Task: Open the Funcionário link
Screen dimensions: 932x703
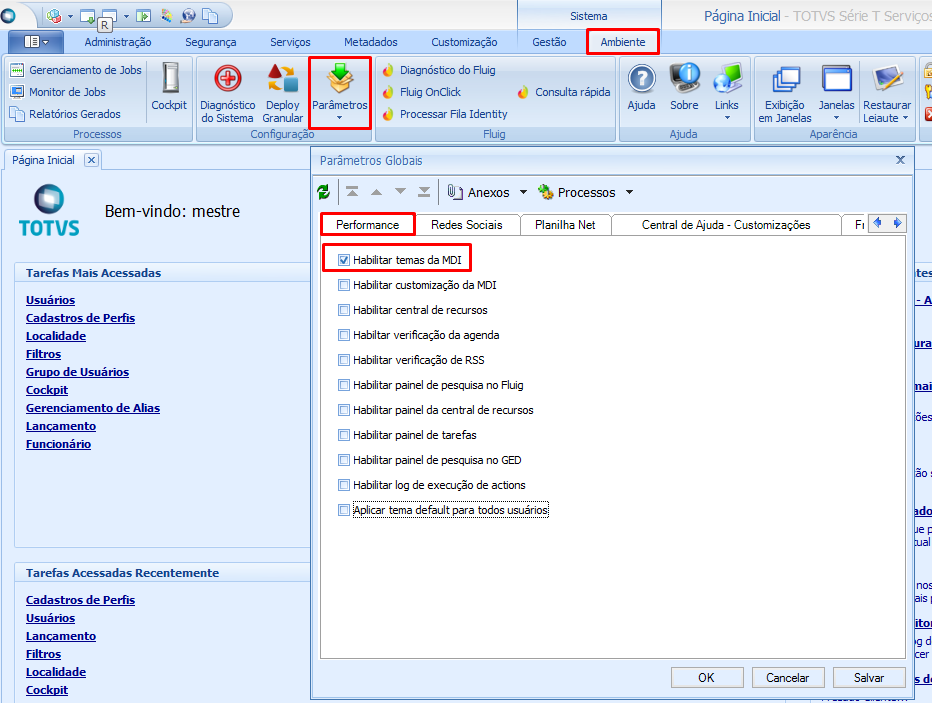Action: (58, 444)
